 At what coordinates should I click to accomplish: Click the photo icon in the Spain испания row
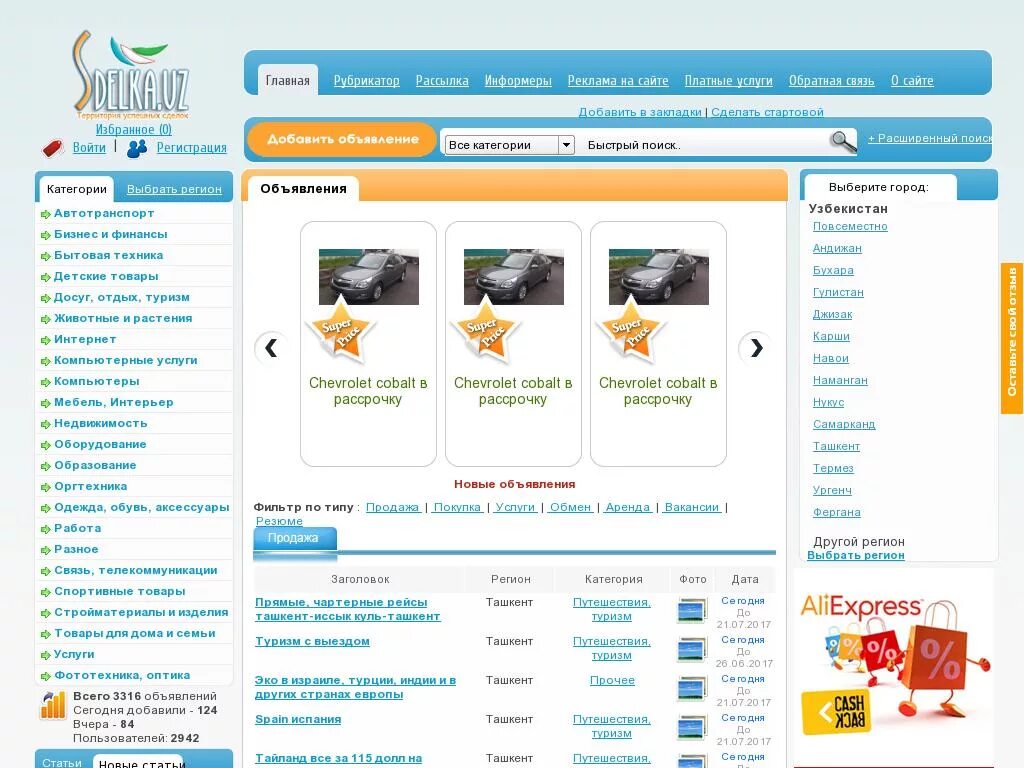click(x=692, y=728)
